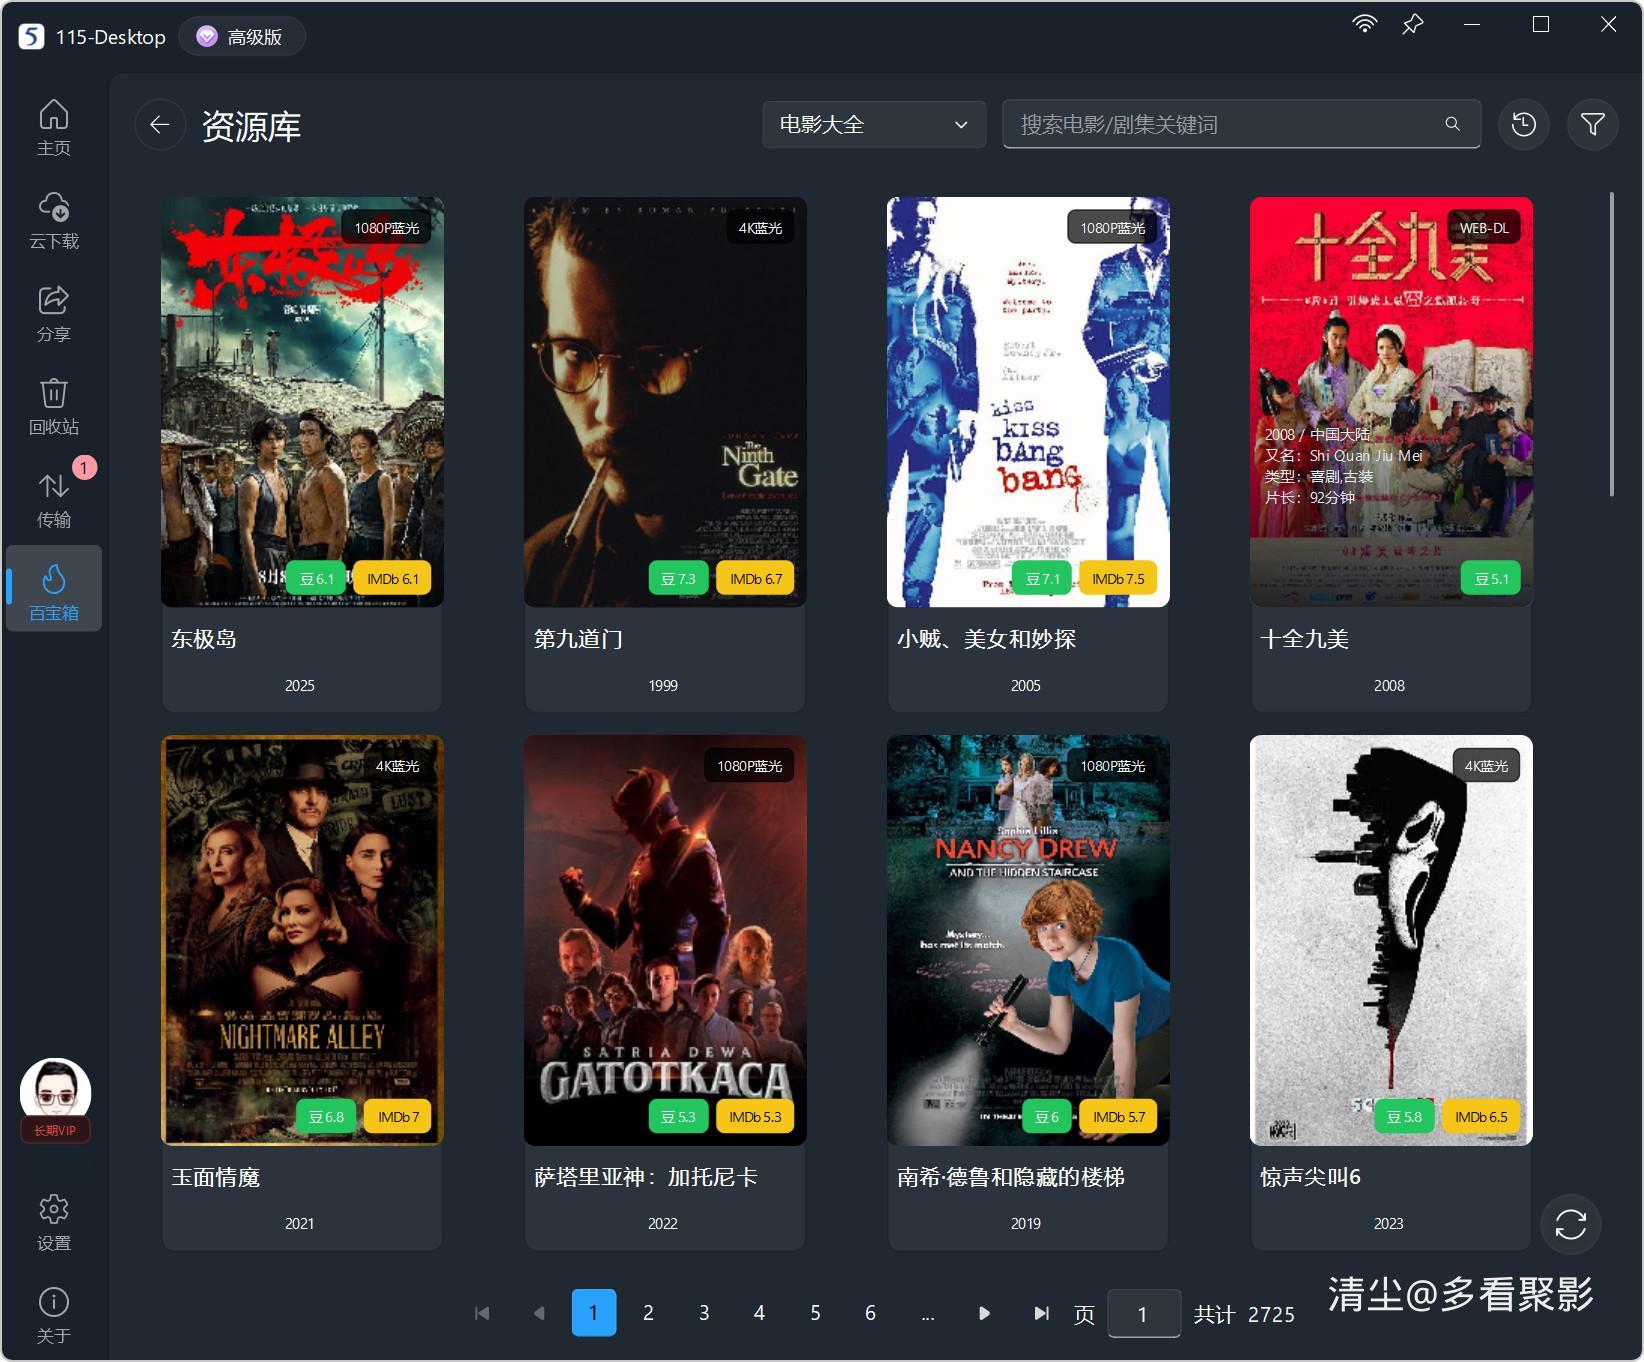Viewport: 1644px width, 1362px height.
Task: Open the 关于 about page
Action: (54, 1316)
